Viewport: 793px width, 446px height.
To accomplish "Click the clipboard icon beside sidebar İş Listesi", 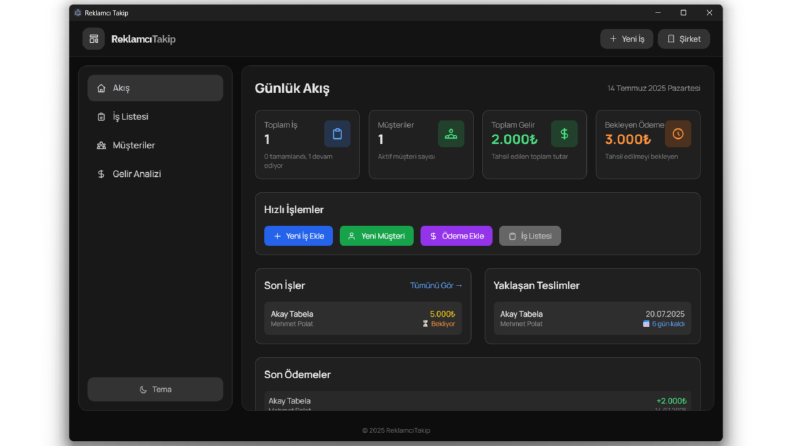I will (x=101, y=117).
